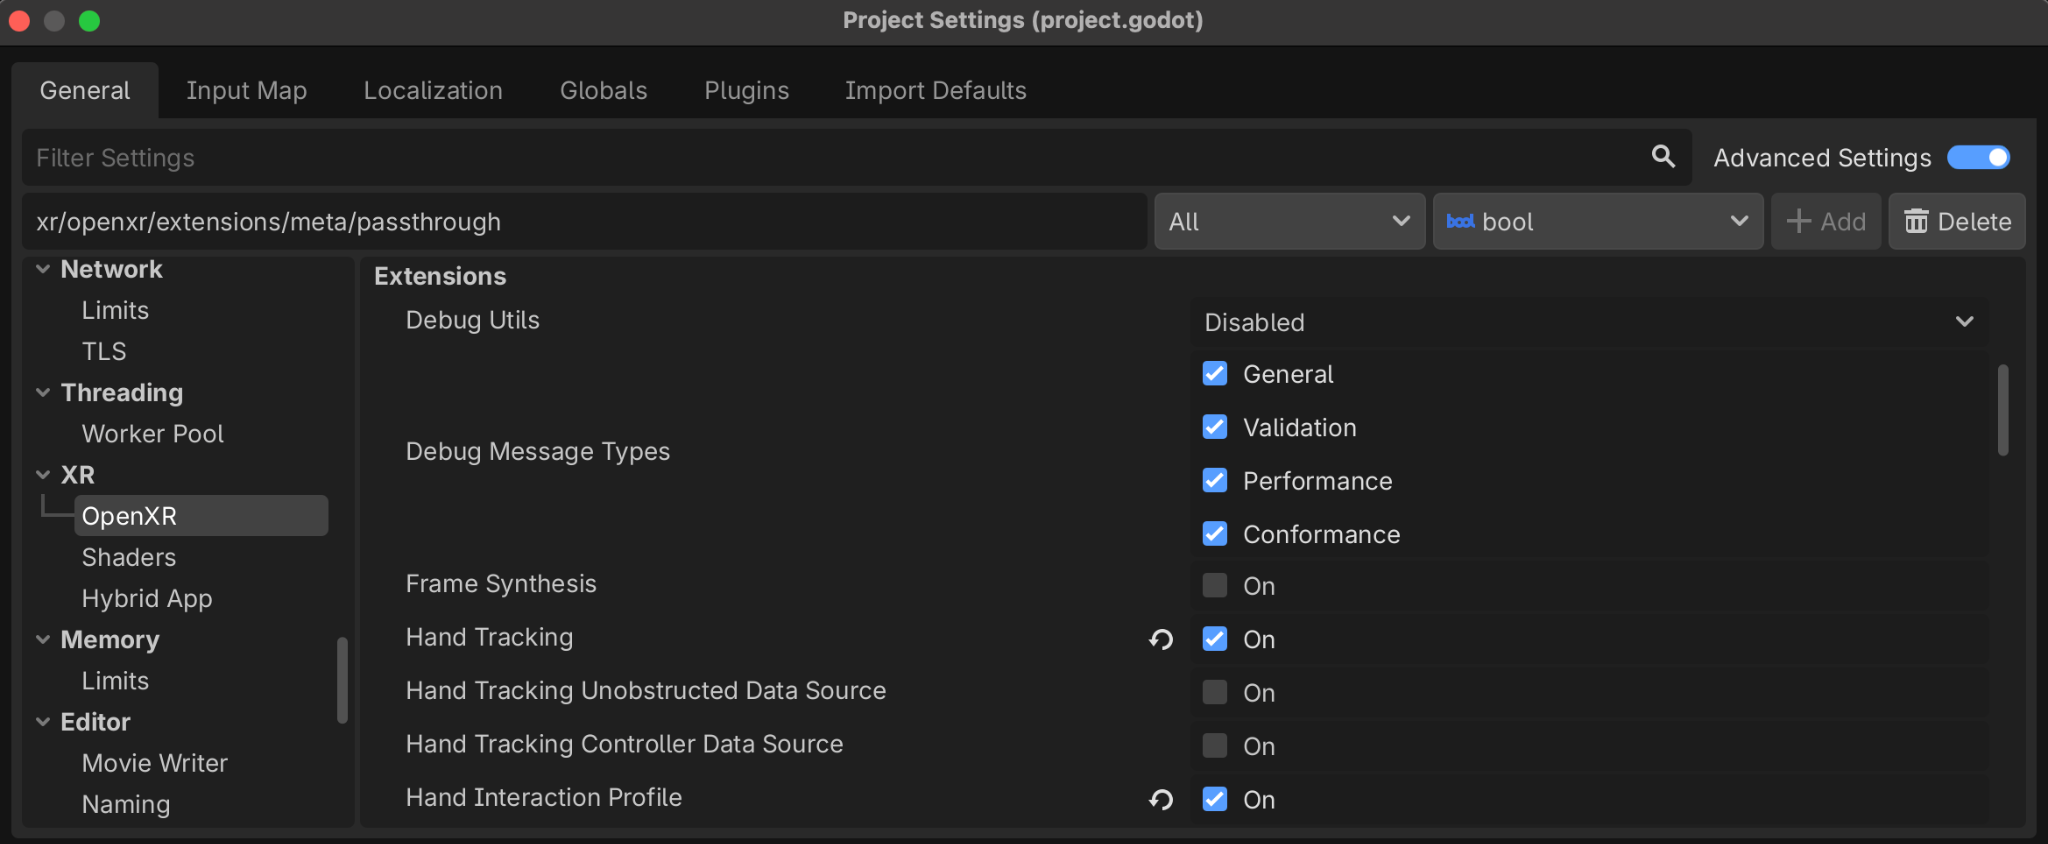Collapse the XR tree section

(43, 475)
